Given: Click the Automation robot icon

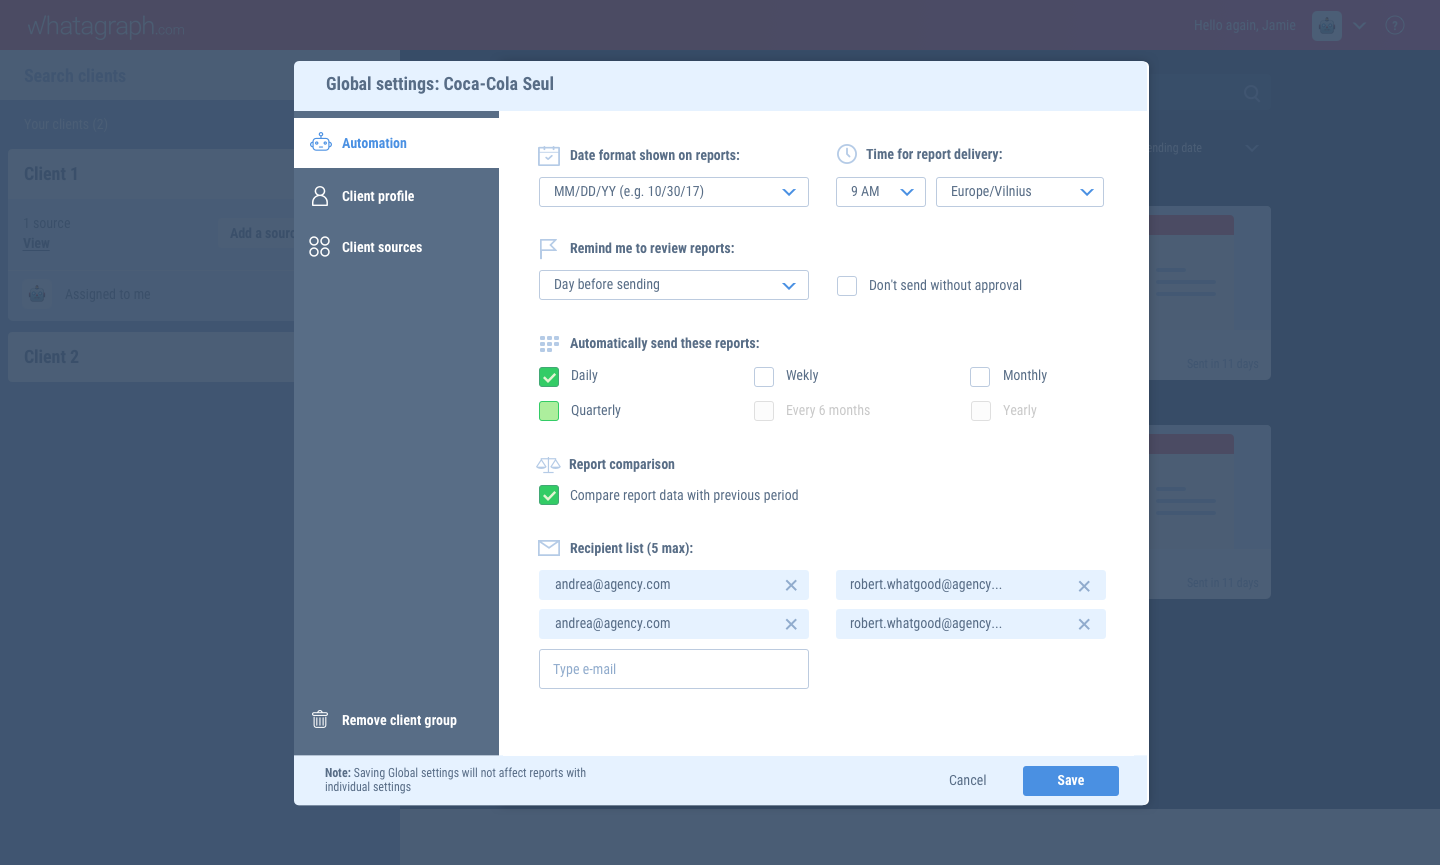Looking at the screenshot, I should [x=320, y=143].
